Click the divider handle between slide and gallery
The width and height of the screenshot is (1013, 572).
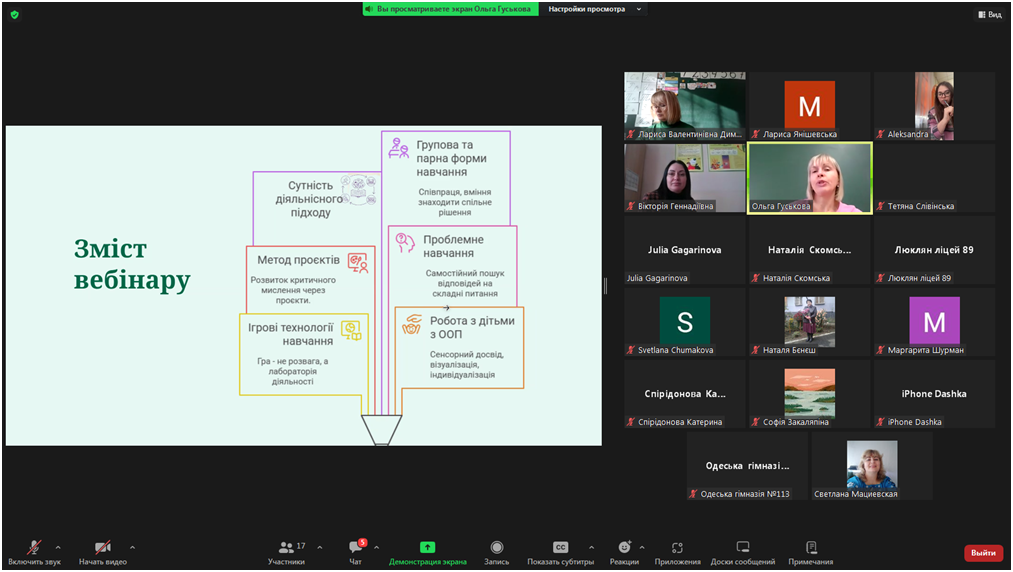[x=605, y=286]
